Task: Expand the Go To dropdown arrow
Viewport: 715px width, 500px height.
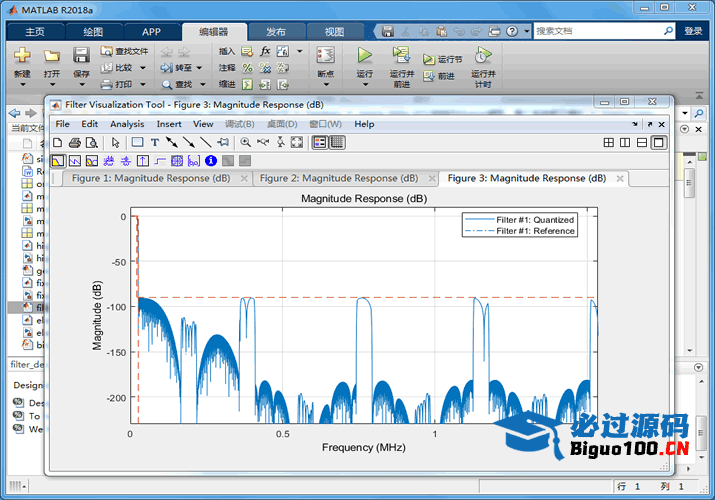Action: [x=199, y=68]
